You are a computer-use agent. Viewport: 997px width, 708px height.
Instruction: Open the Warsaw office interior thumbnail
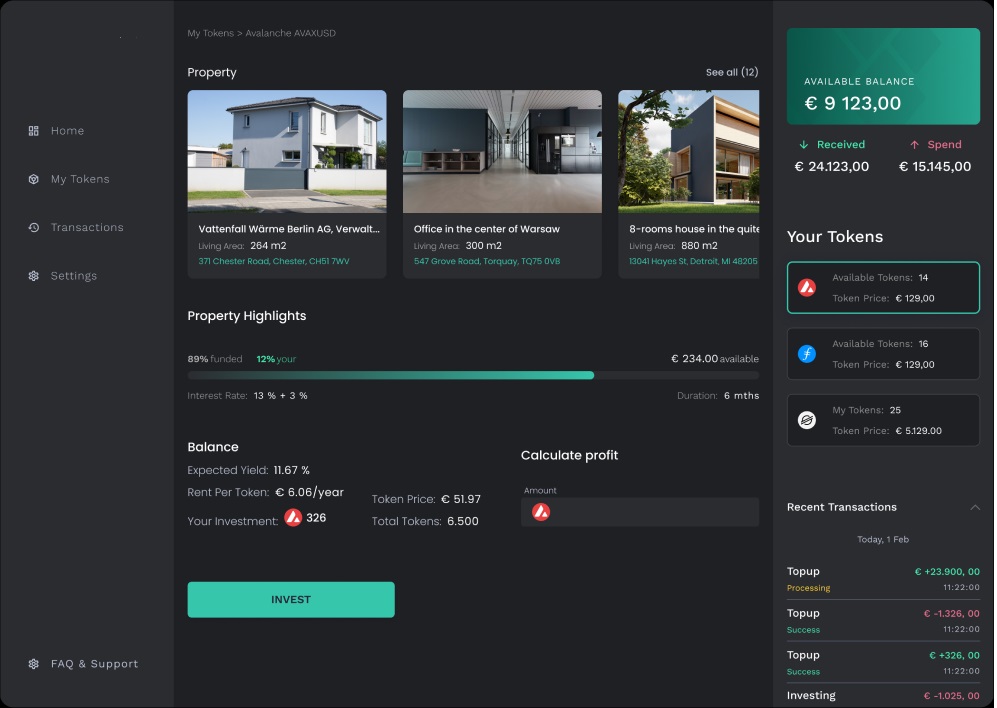502,151
